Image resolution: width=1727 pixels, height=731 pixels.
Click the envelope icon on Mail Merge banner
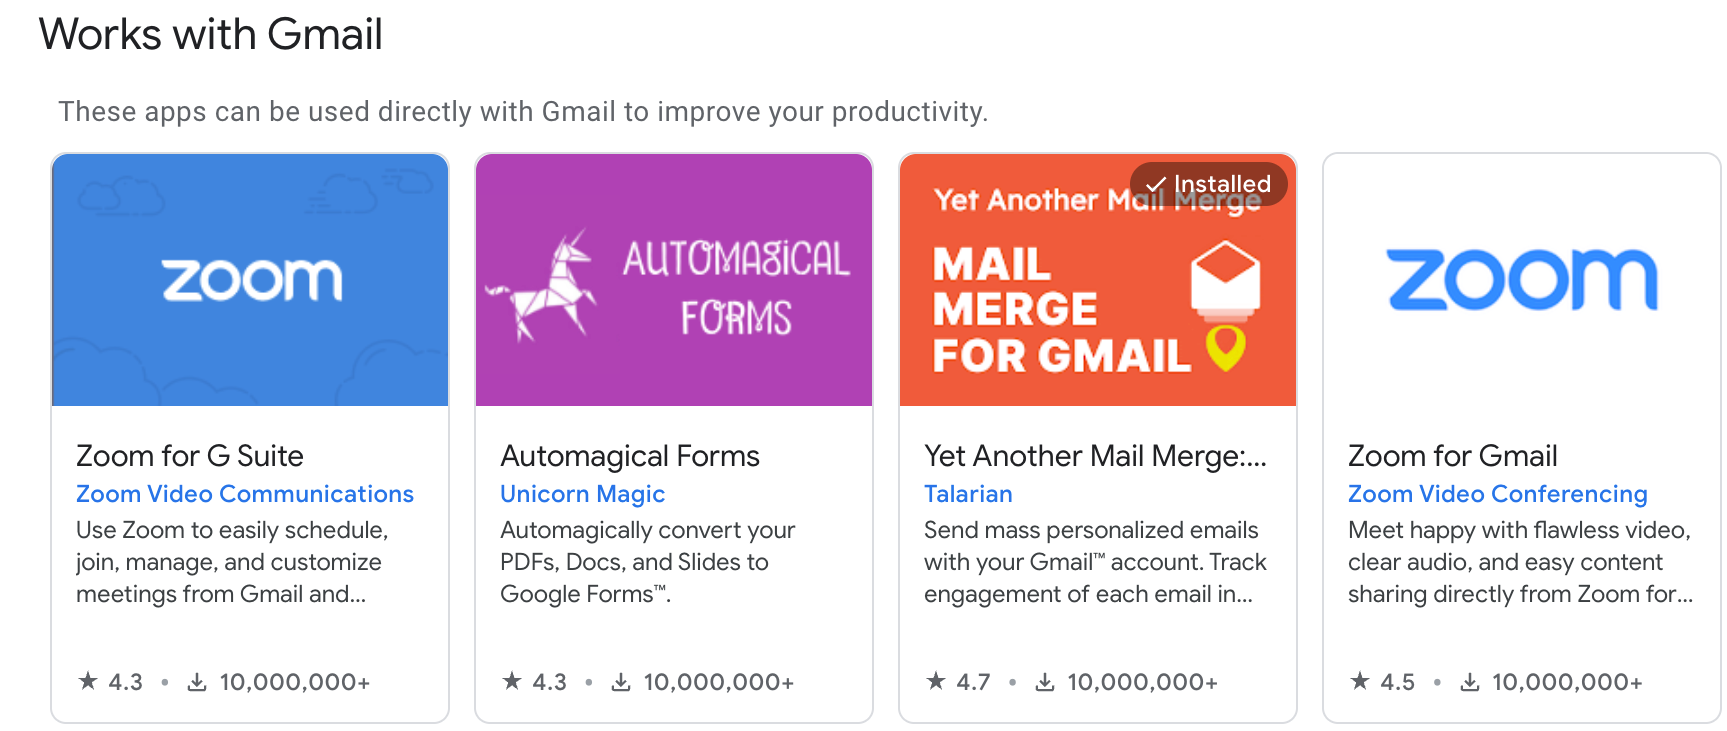1225,278
